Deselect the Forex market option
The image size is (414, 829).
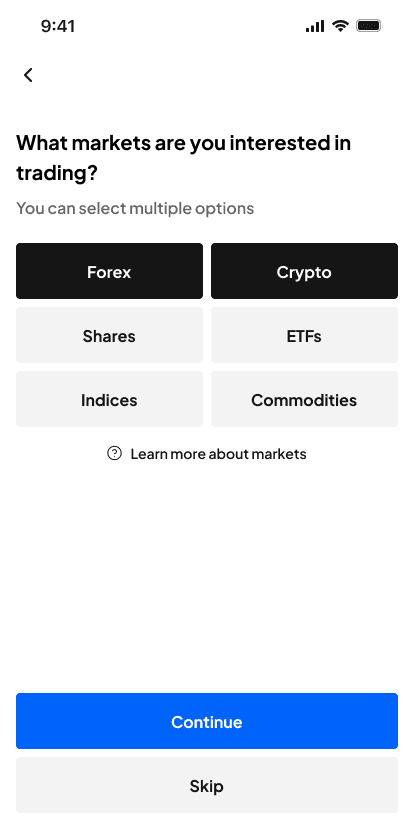[109, 271]
